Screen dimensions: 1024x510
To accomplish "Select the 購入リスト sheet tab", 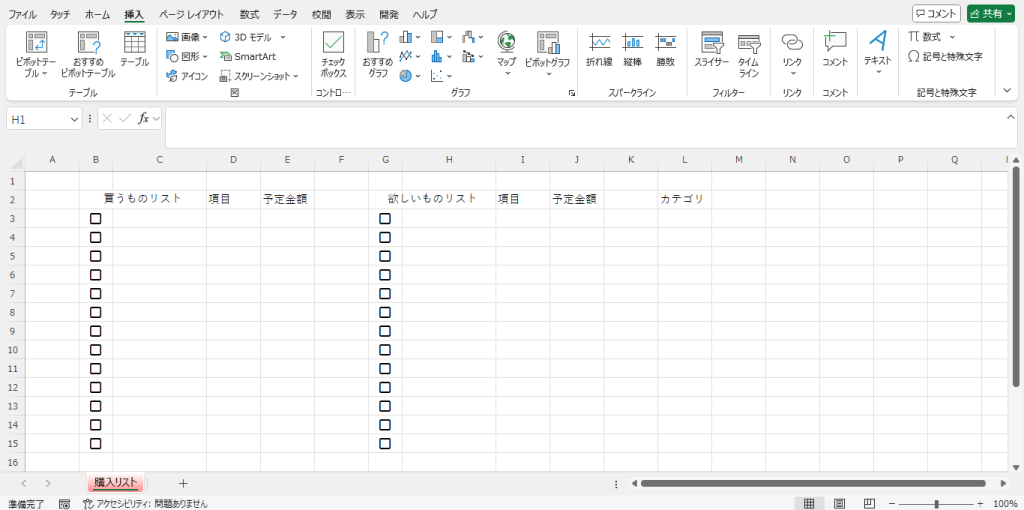I will coord(115,483).
